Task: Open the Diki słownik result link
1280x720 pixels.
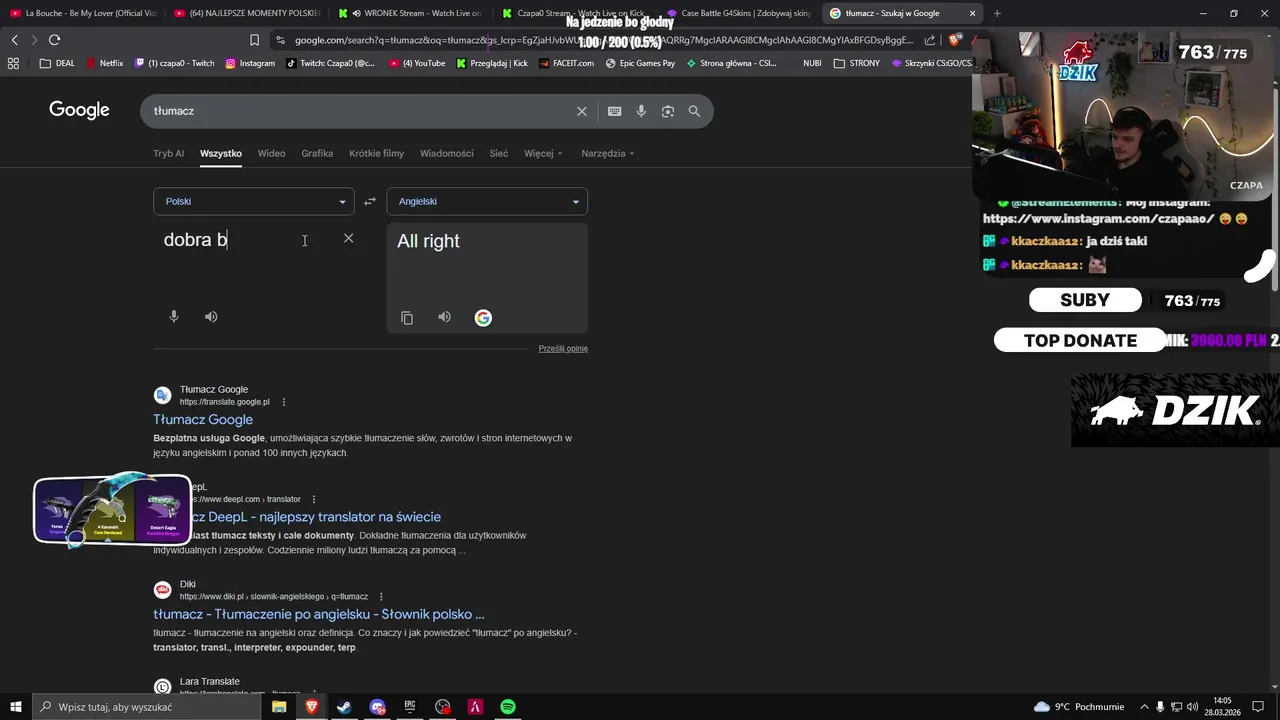Action: 319,614
